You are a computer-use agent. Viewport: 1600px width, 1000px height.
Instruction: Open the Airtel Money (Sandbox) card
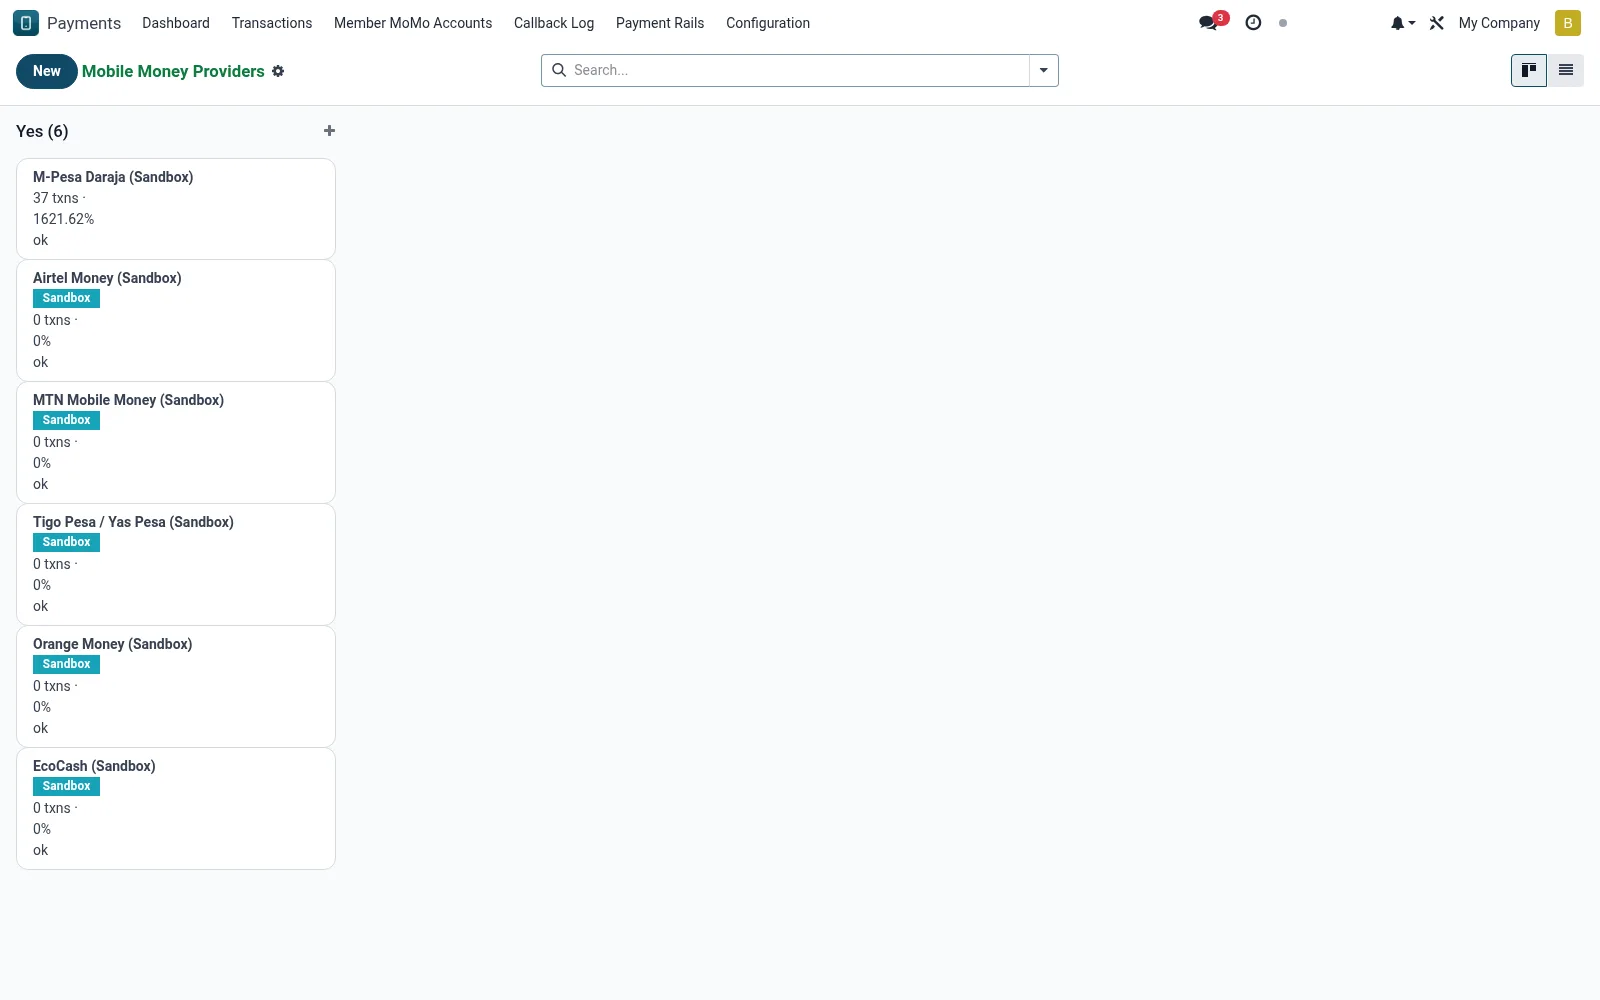176,321
